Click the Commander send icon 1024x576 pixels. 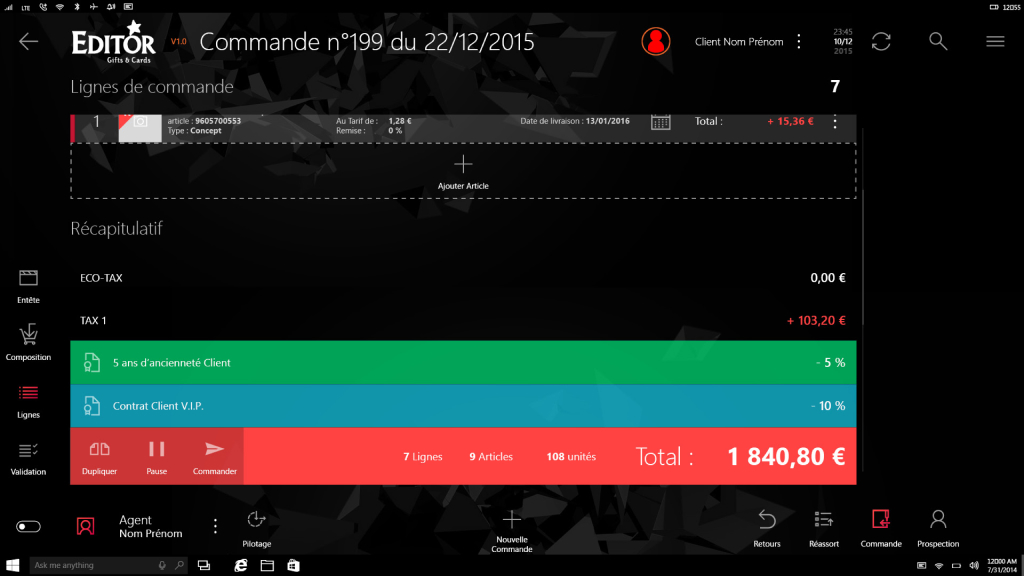[215, 450]
